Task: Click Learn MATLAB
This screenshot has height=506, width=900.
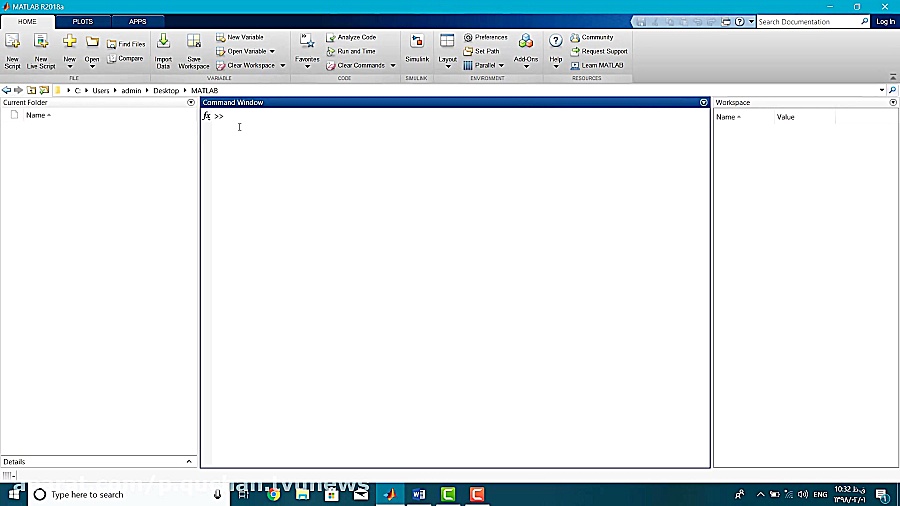Action: [597, 65]
